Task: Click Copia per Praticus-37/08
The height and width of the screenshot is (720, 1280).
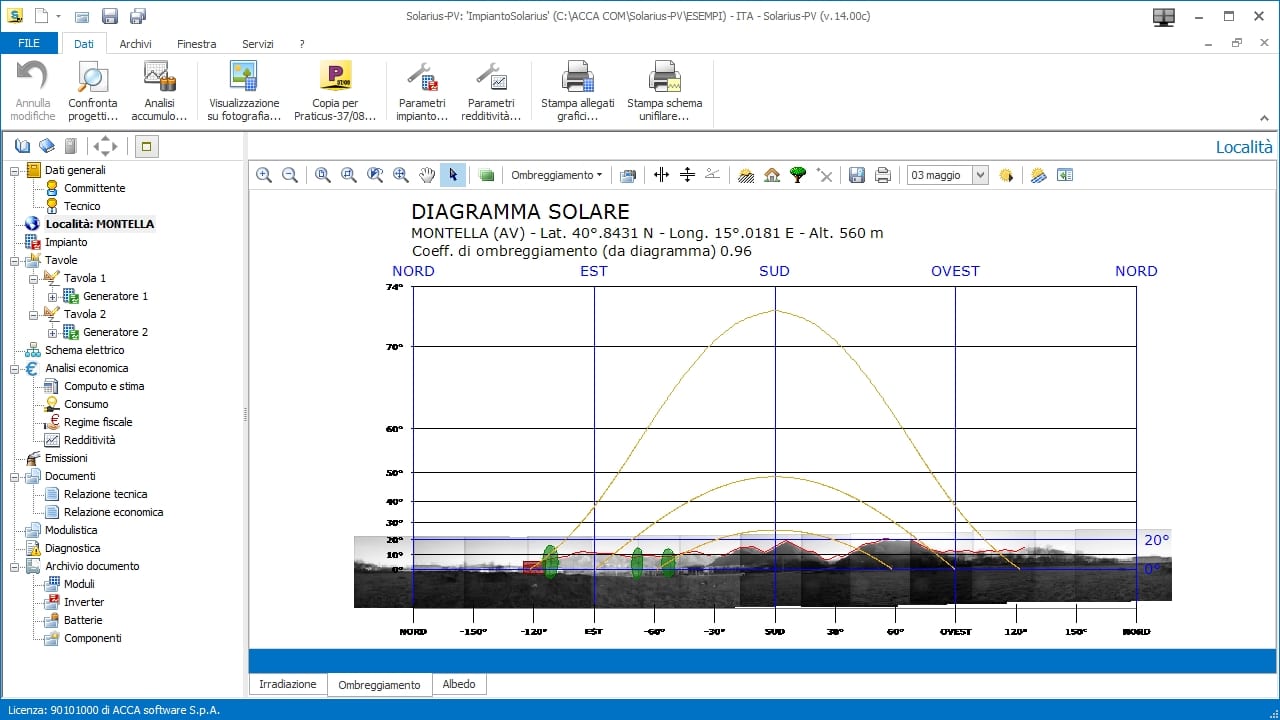Action: [x=335, y=92]
